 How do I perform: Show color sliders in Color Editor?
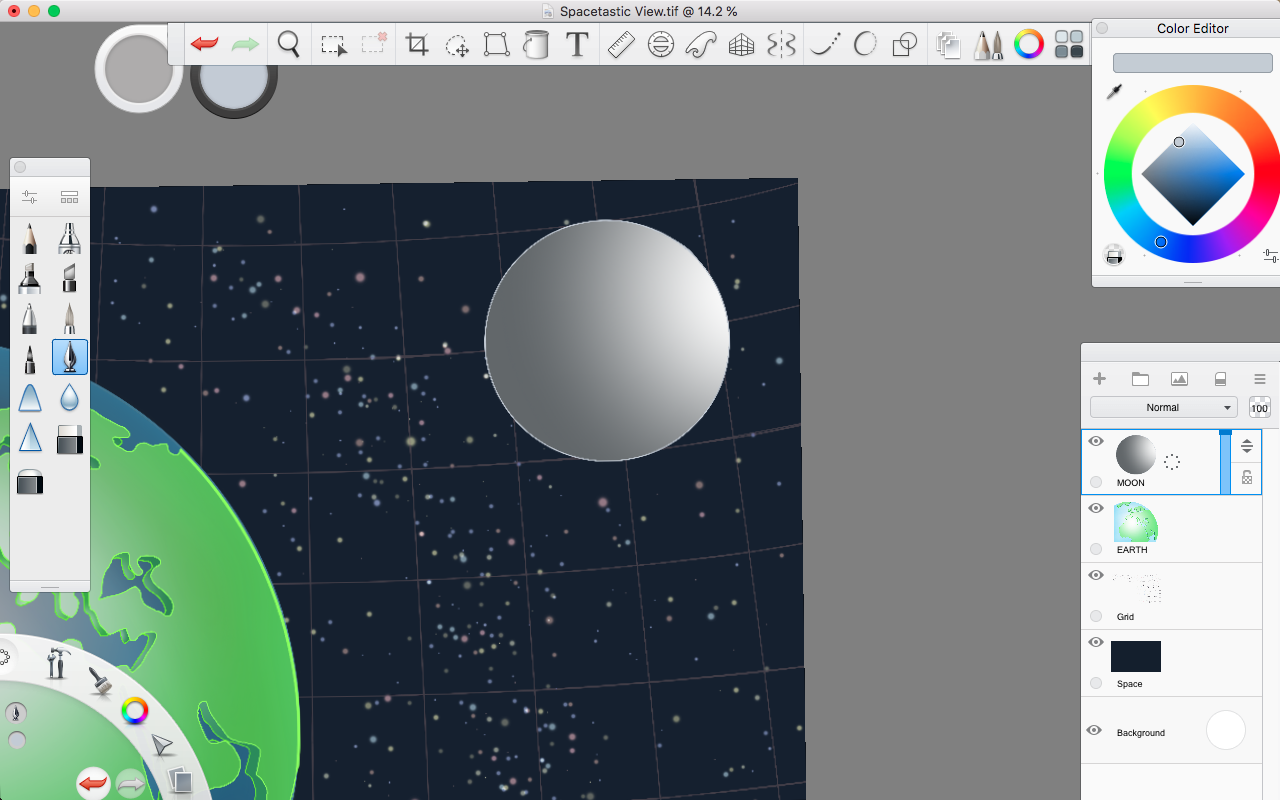[x=1270, y=255]
